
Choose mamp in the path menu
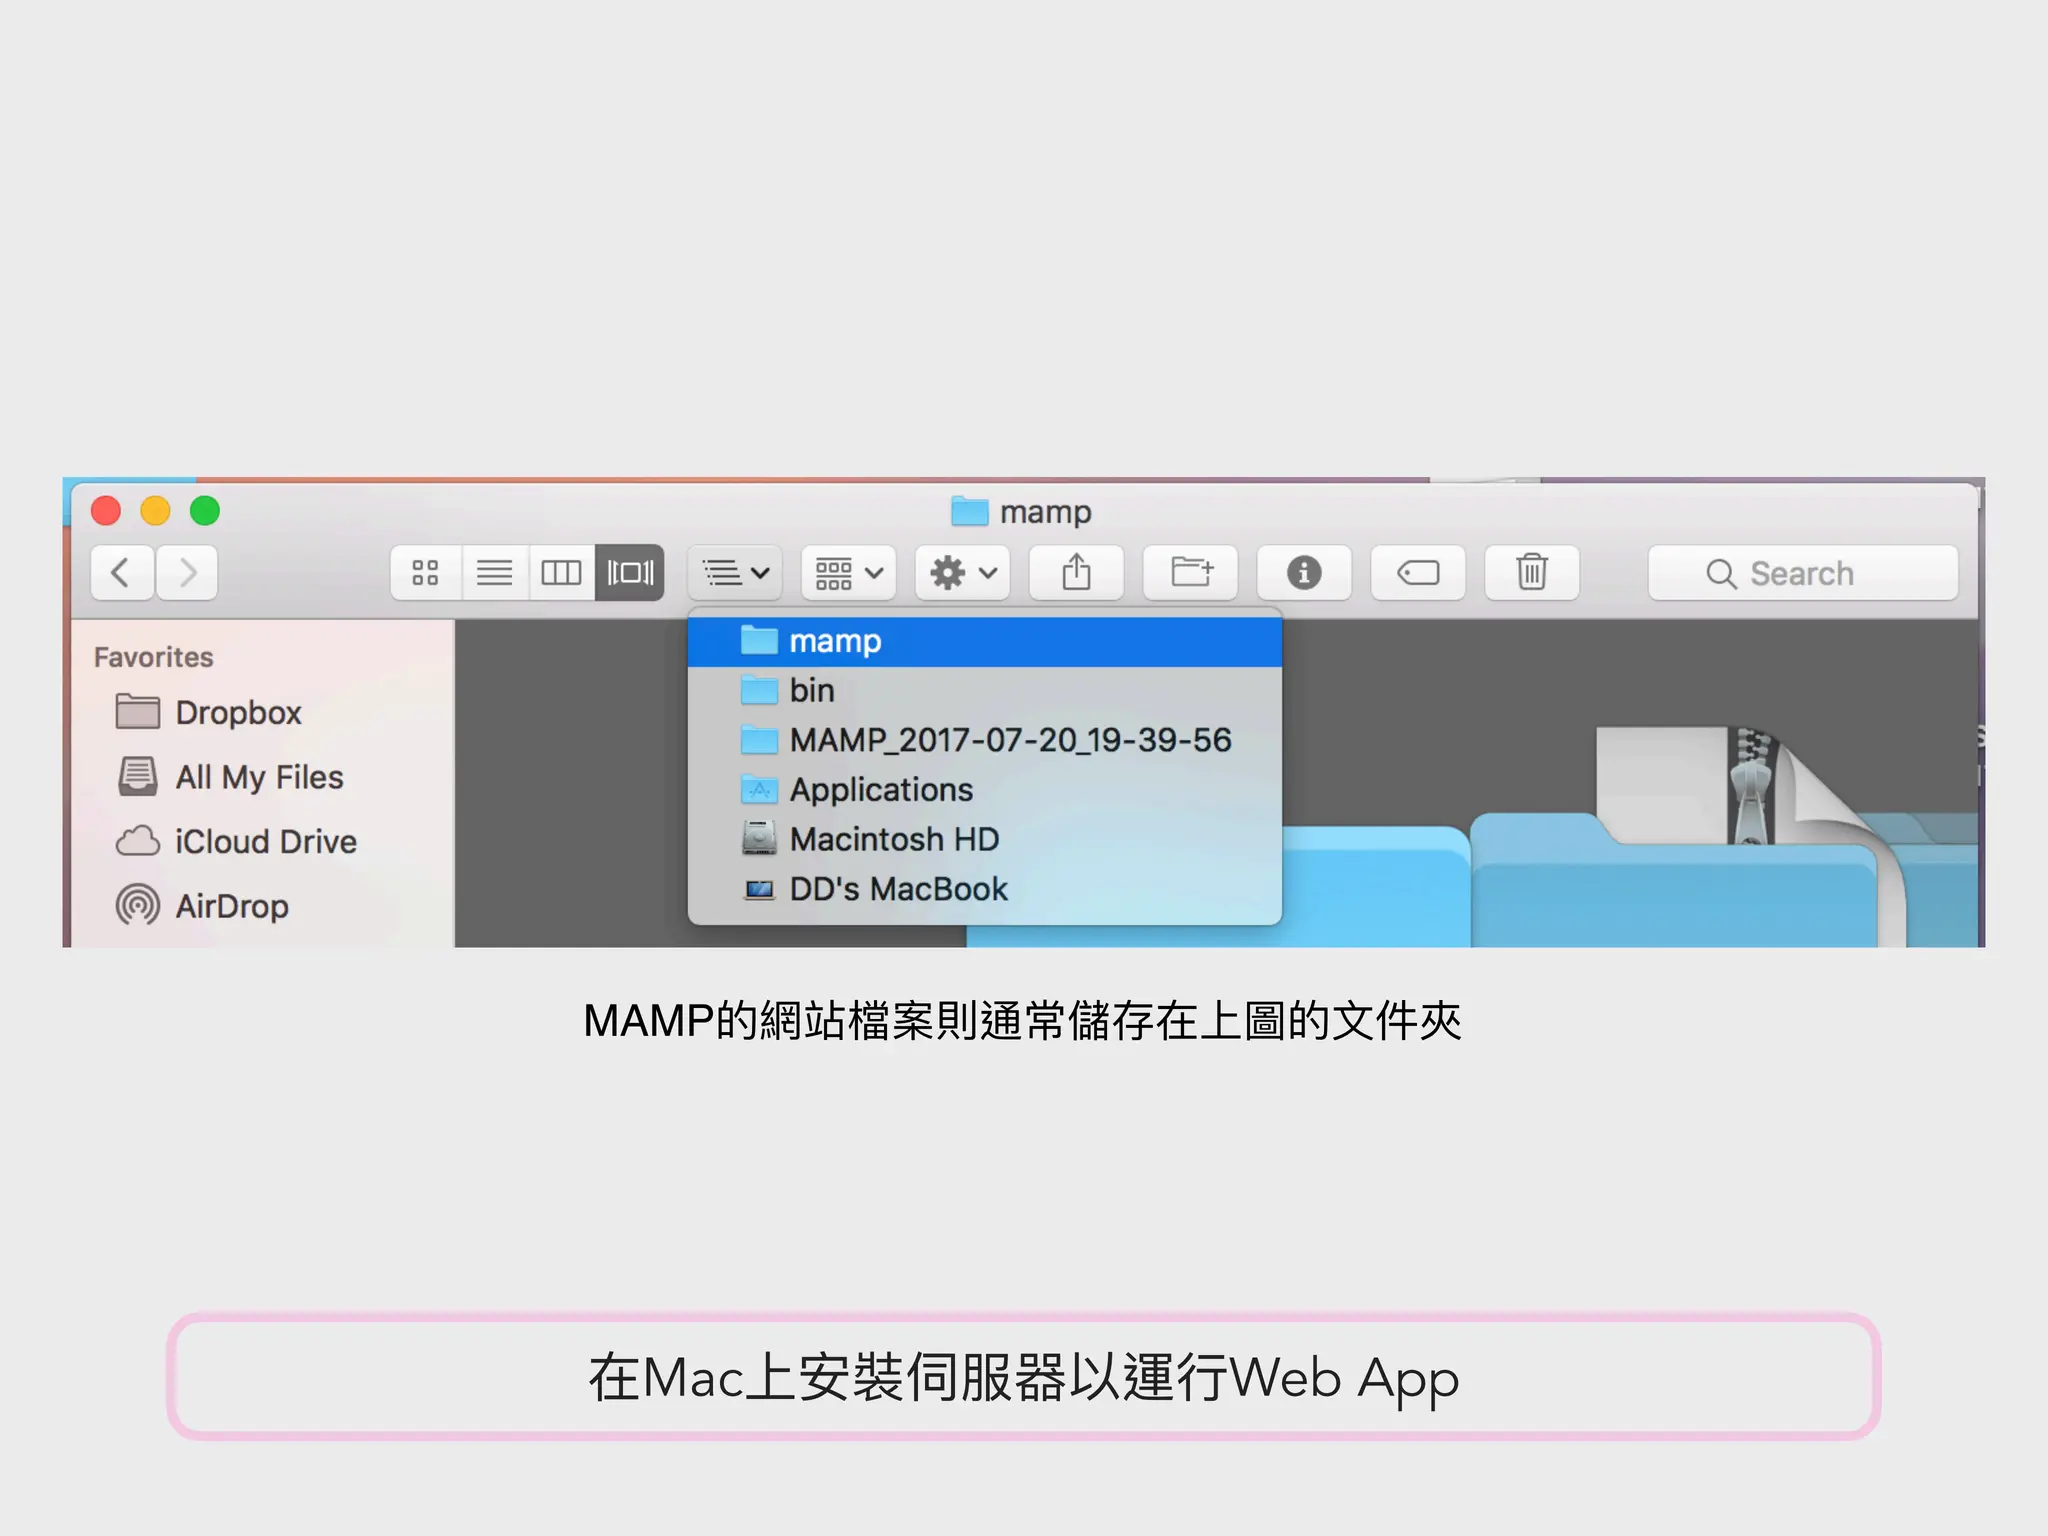point(985,641)
